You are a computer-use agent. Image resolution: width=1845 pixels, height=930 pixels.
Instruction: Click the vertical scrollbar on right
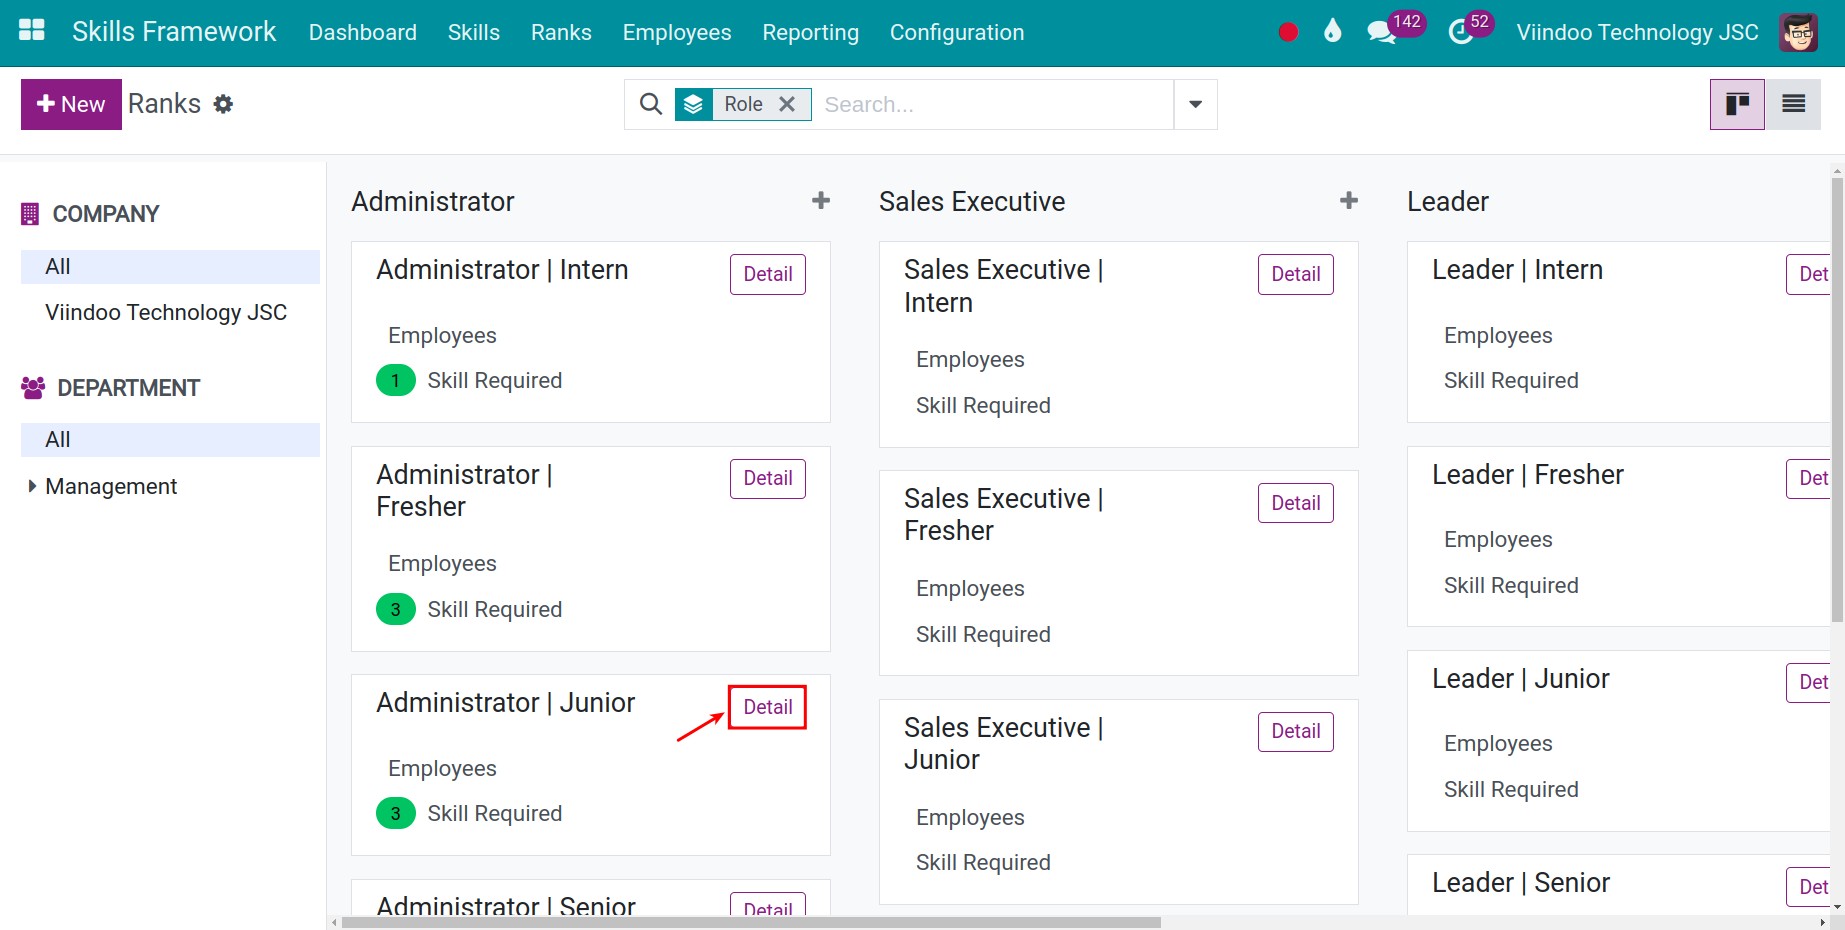point(1837,400)
